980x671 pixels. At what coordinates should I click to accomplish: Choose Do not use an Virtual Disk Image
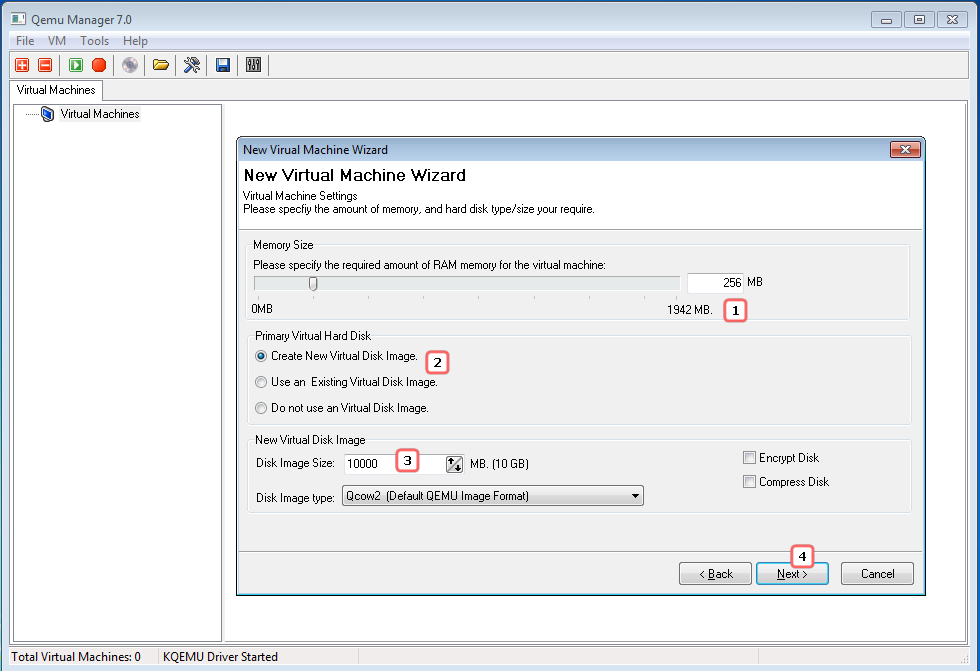[x=342, y=408]
